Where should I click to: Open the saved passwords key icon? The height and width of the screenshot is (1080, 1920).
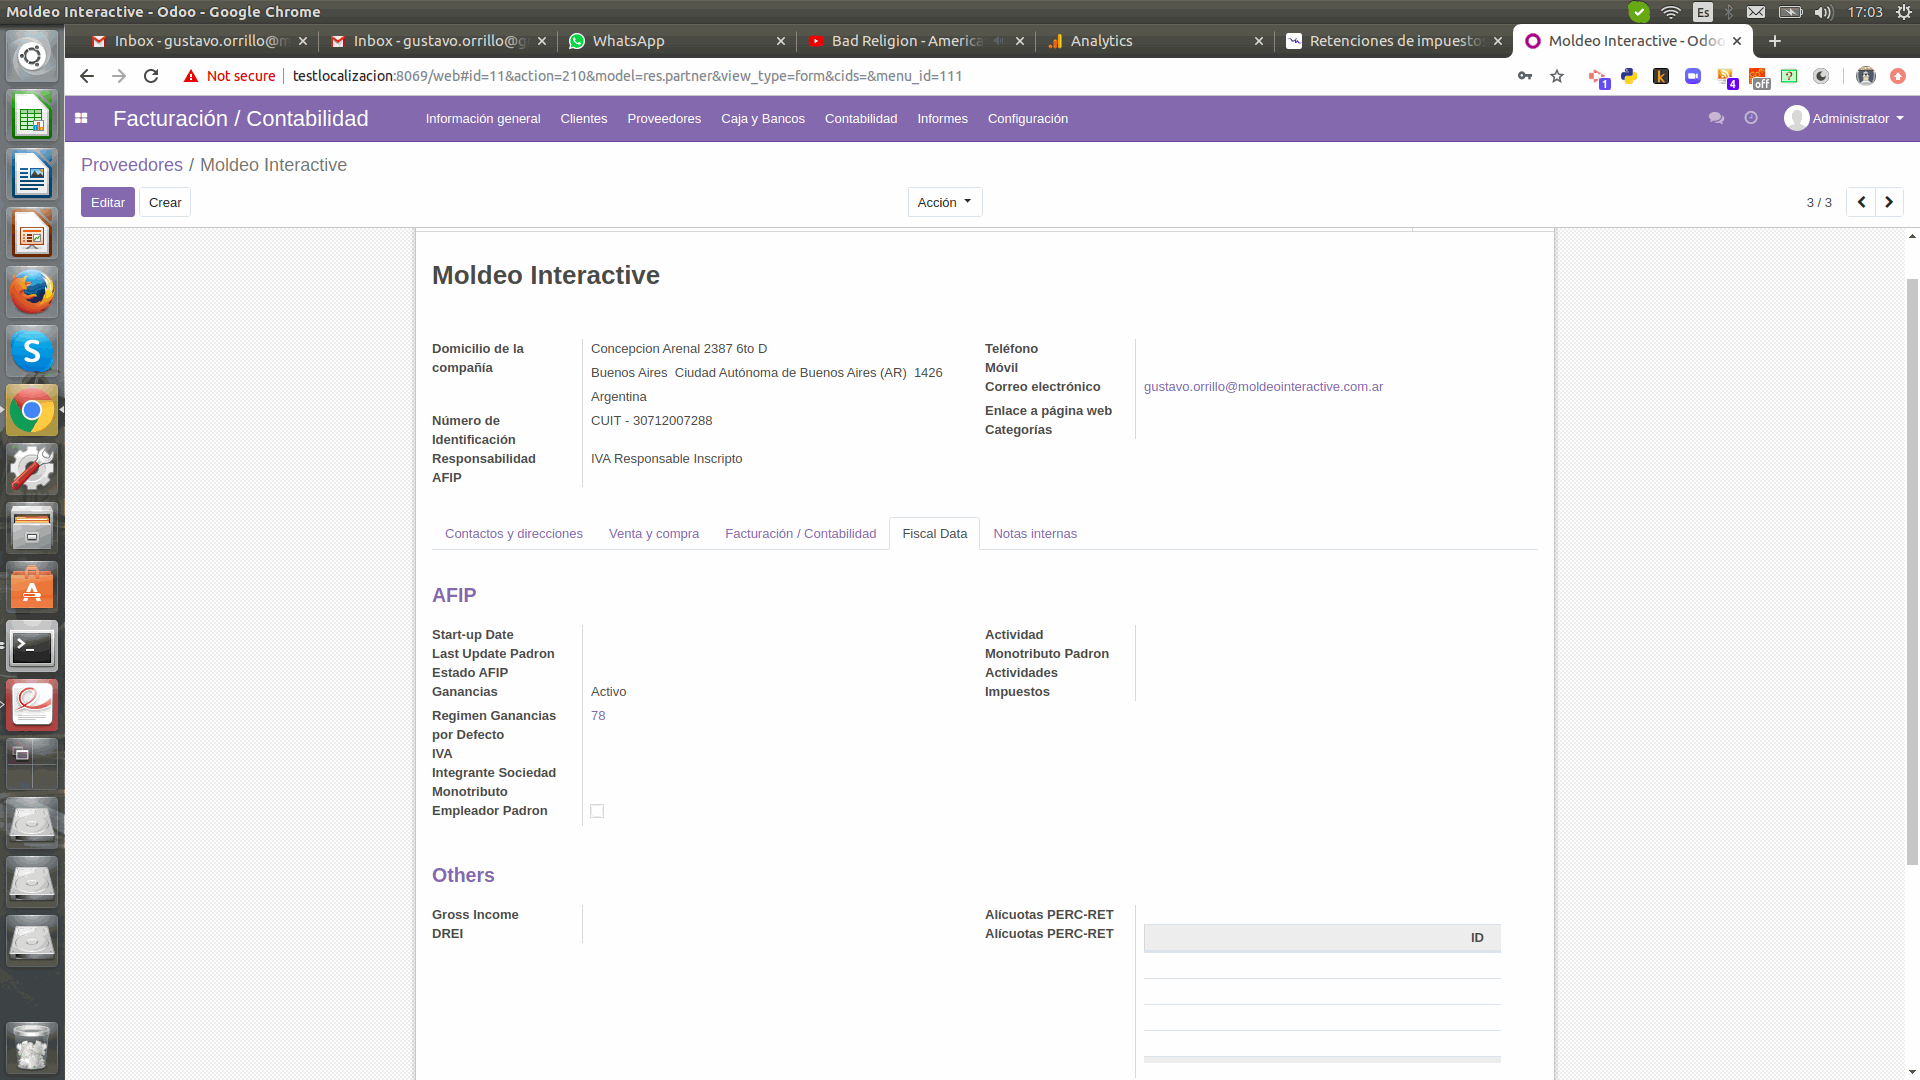(1525, 76)
